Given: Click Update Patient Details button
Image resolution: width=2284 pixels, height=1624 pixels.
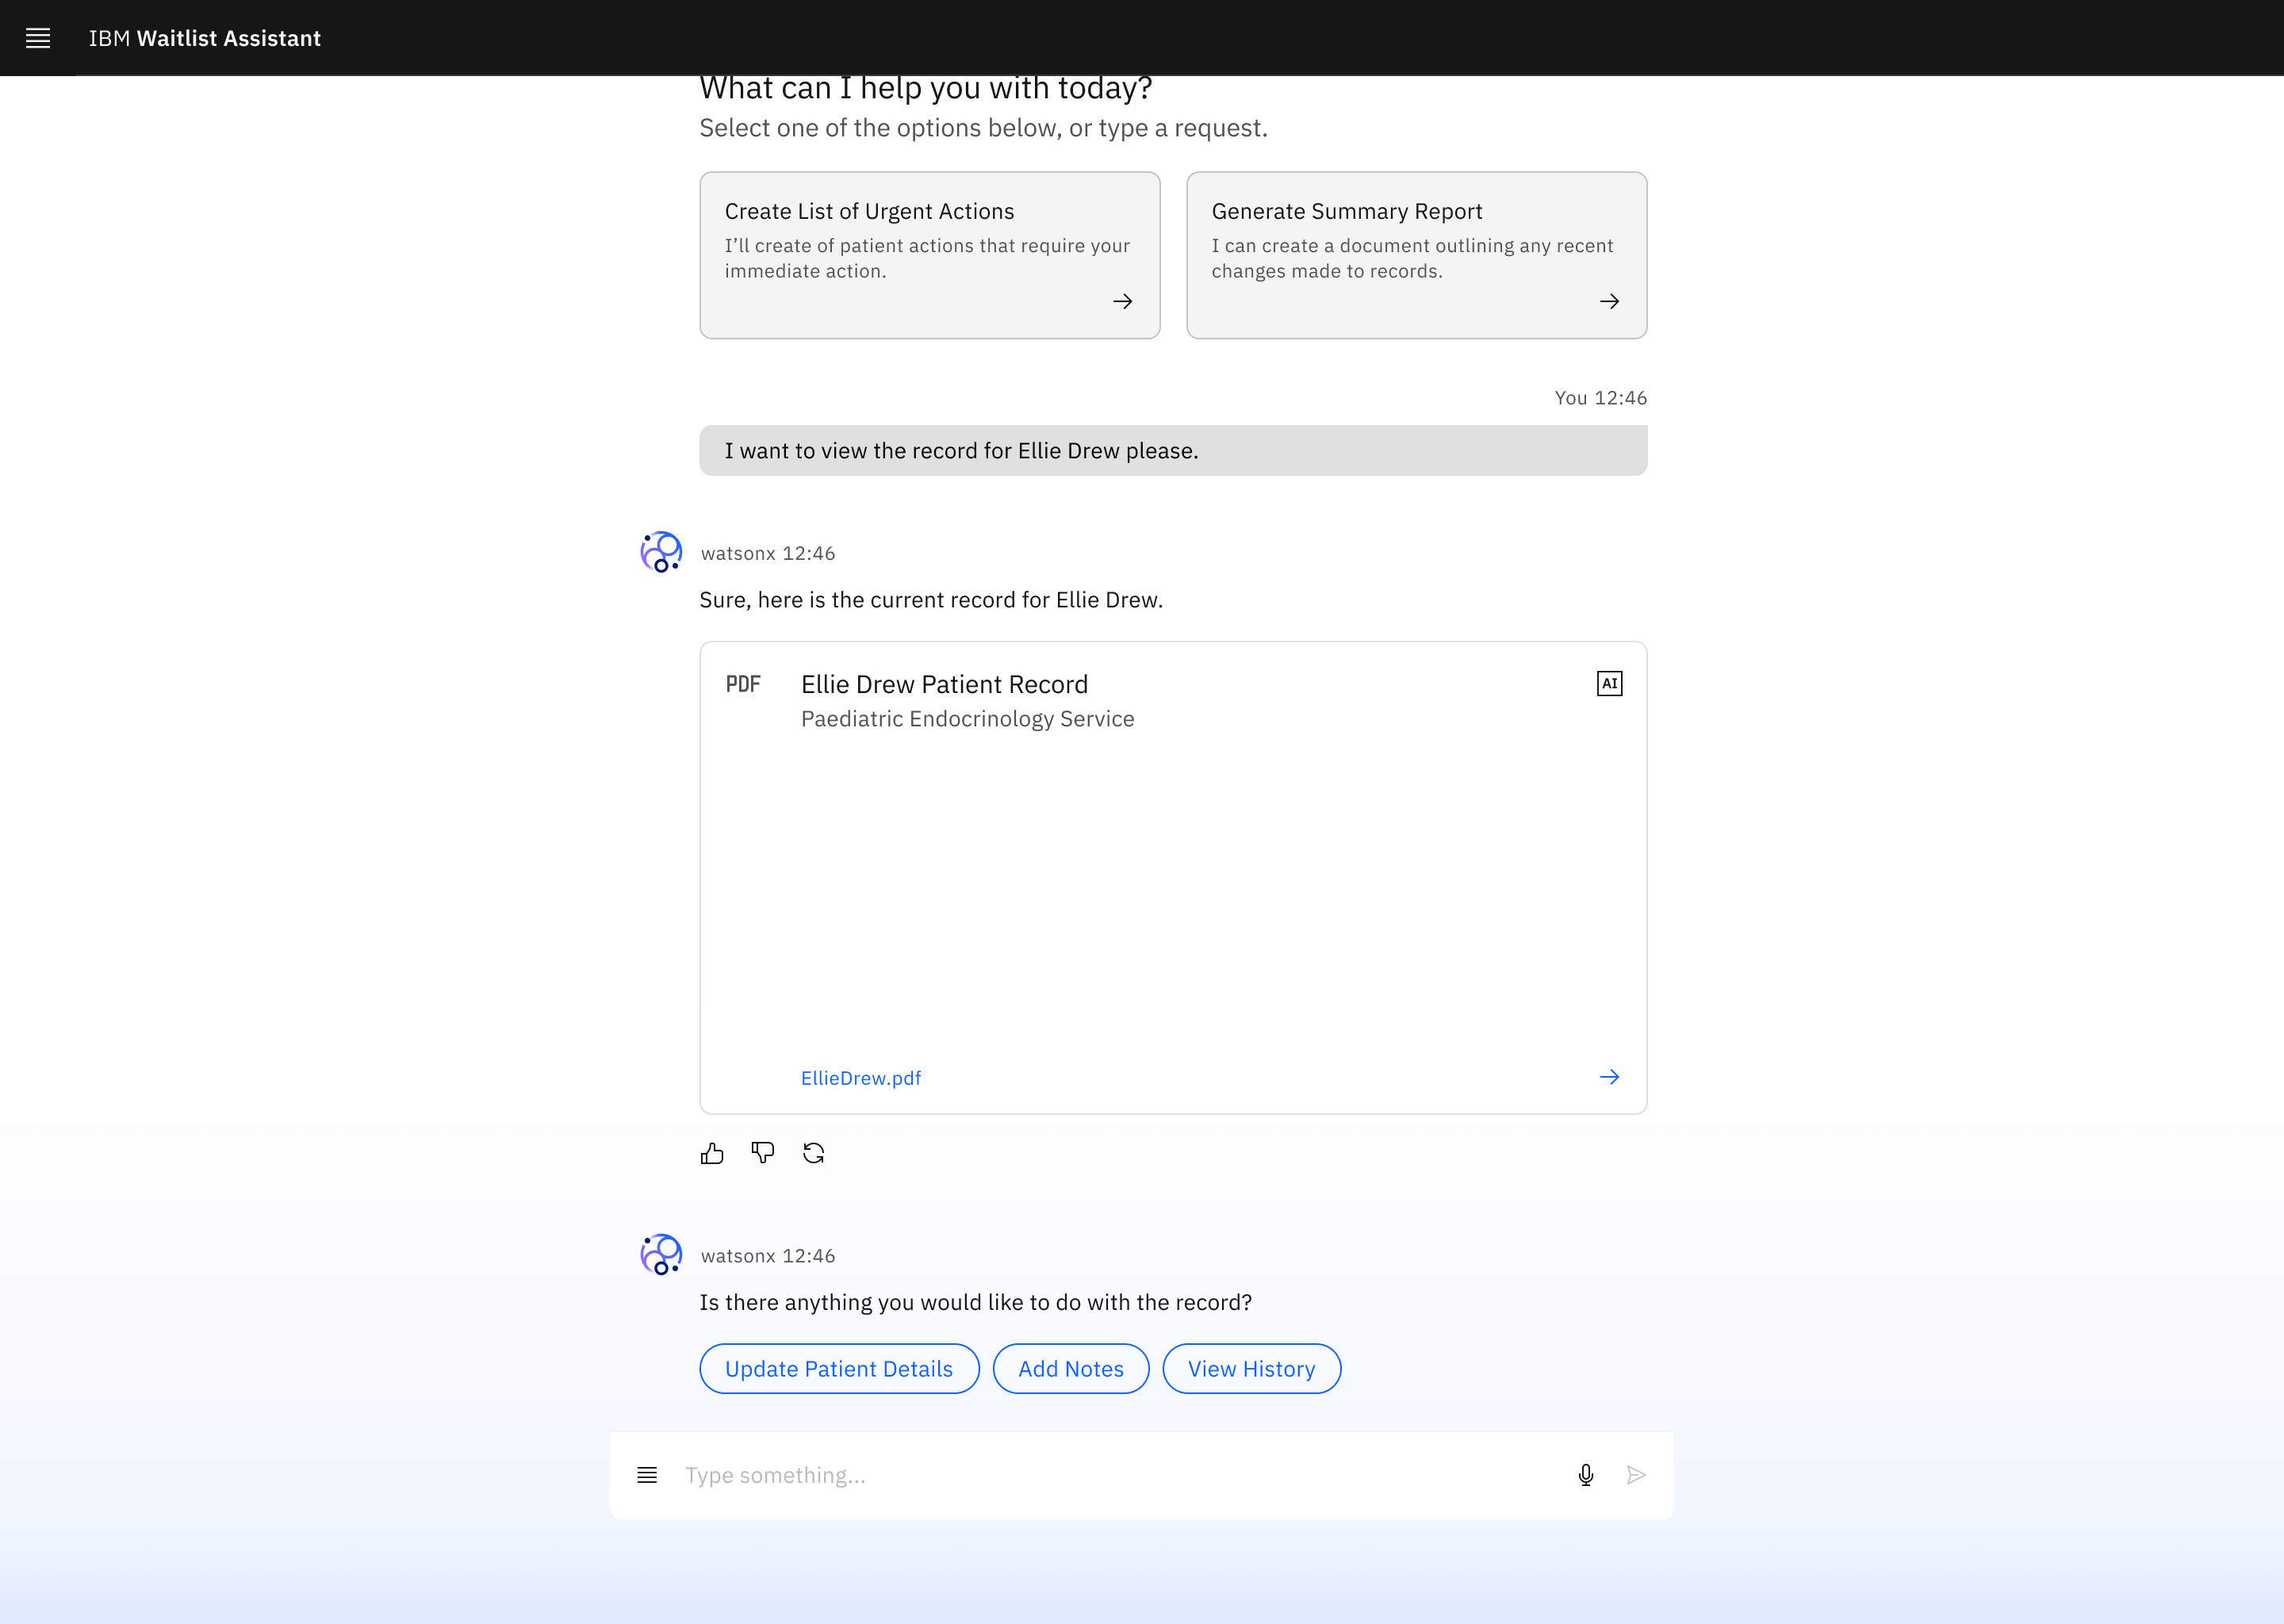Looking at the screenshot, I should tap(839, 1369).
